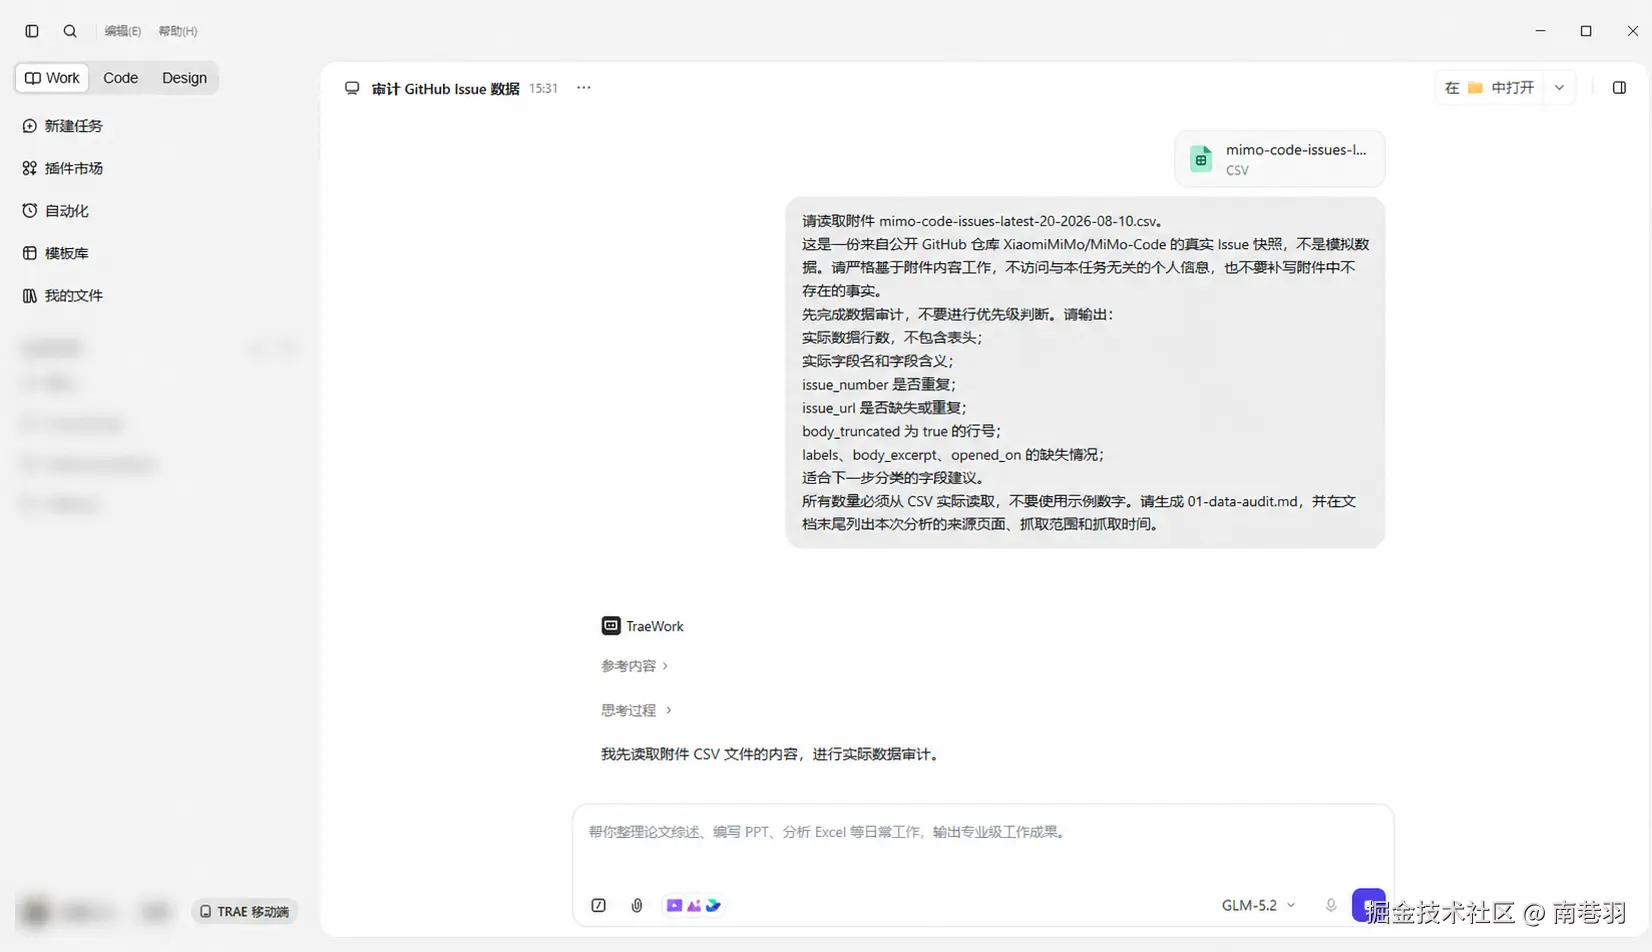Expand the 思考过程 section

636,710
